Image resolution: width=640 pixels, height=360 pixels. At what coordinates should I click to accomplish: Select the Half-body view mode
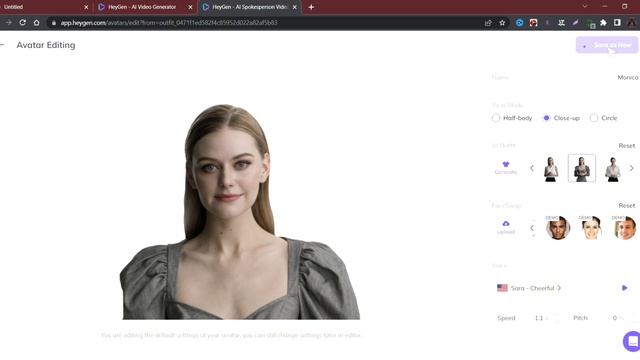click(512, 118)
